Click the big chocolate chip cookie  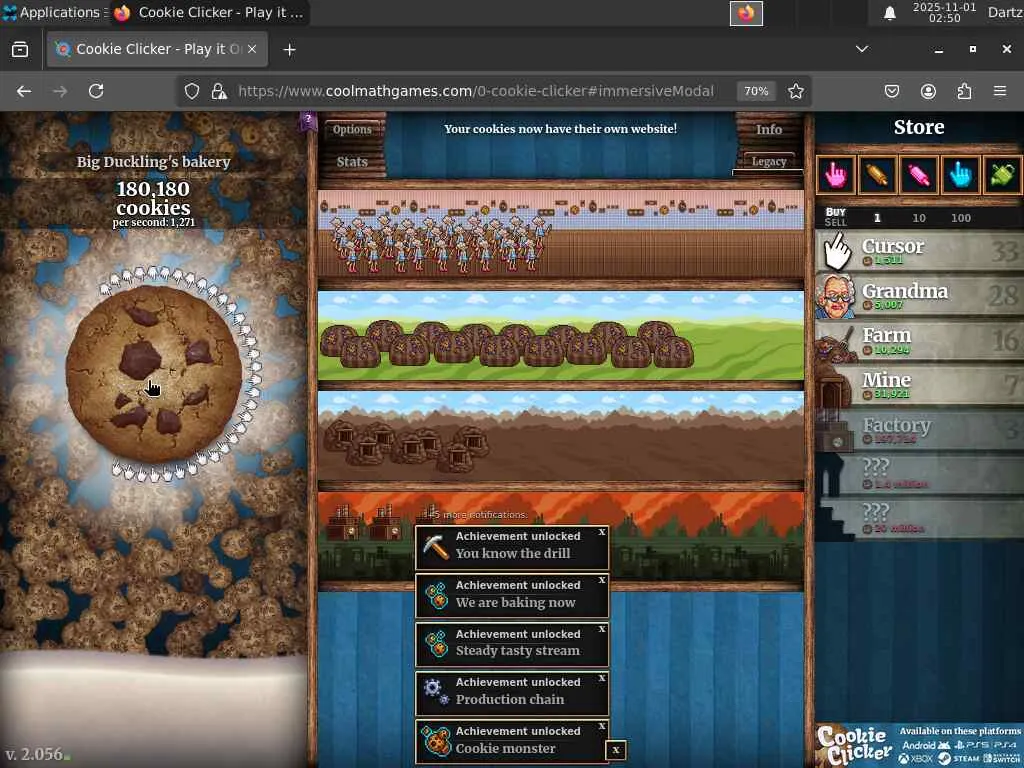click(154, 374)
